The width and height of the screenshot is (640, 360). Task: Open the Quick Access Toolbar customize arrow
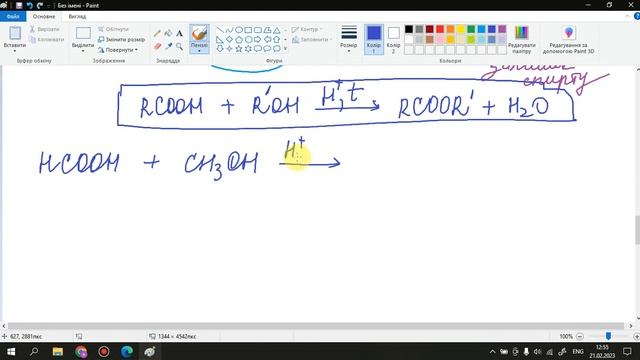[x=49, y=5]
